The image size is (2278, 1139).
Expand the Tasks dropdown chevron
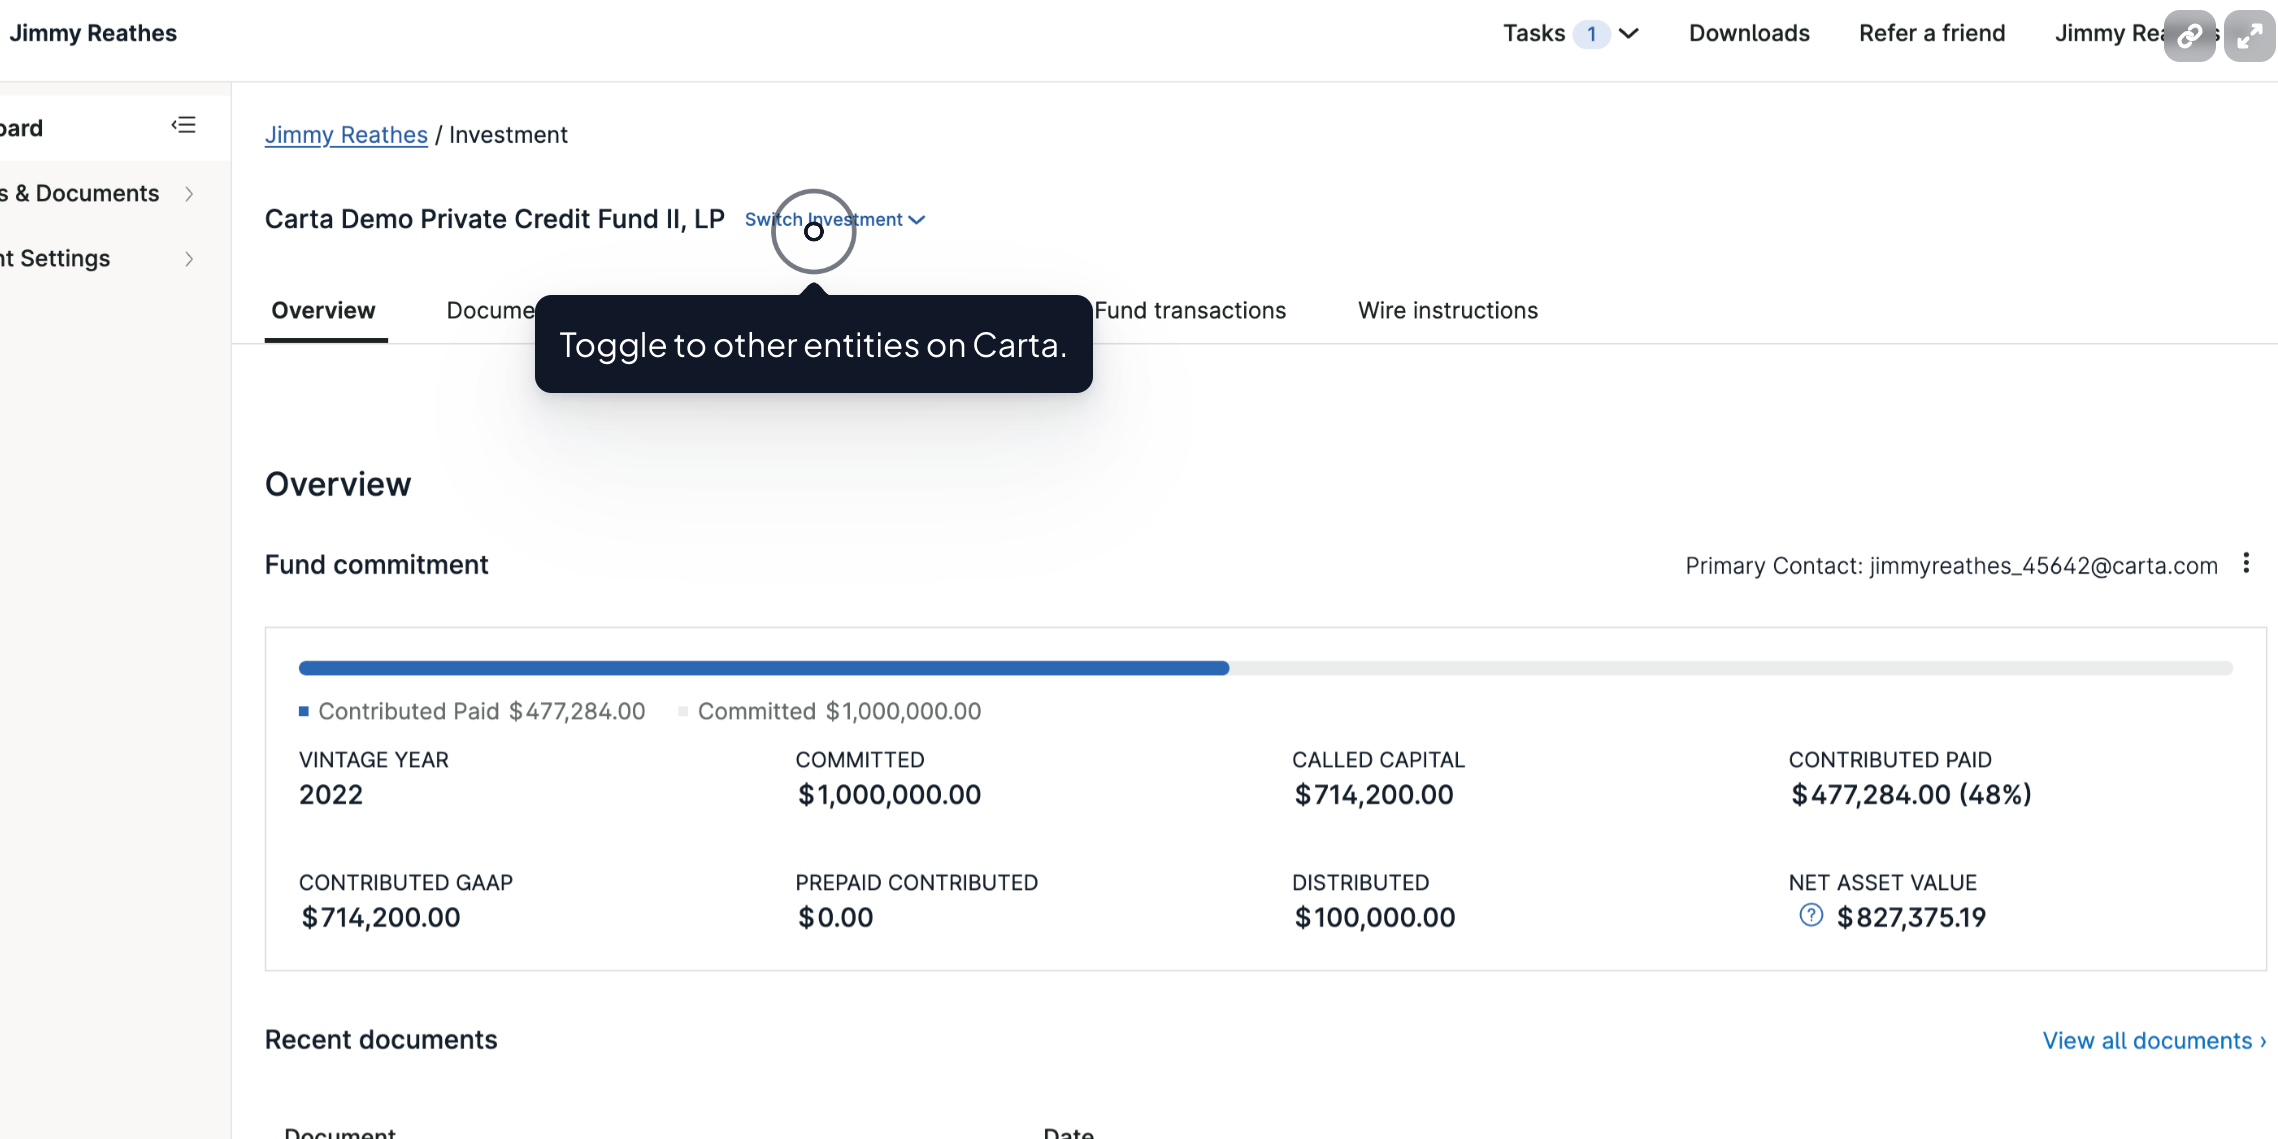[x=1629, y=34]
